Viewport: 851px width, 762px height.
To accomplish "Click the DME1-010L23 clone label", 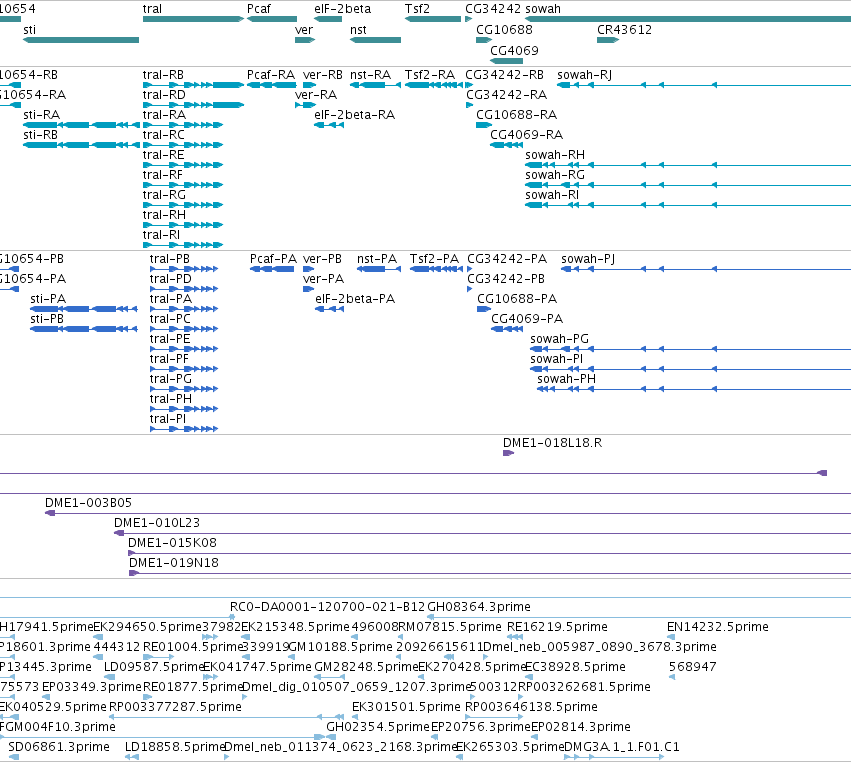I will [157, 522].
